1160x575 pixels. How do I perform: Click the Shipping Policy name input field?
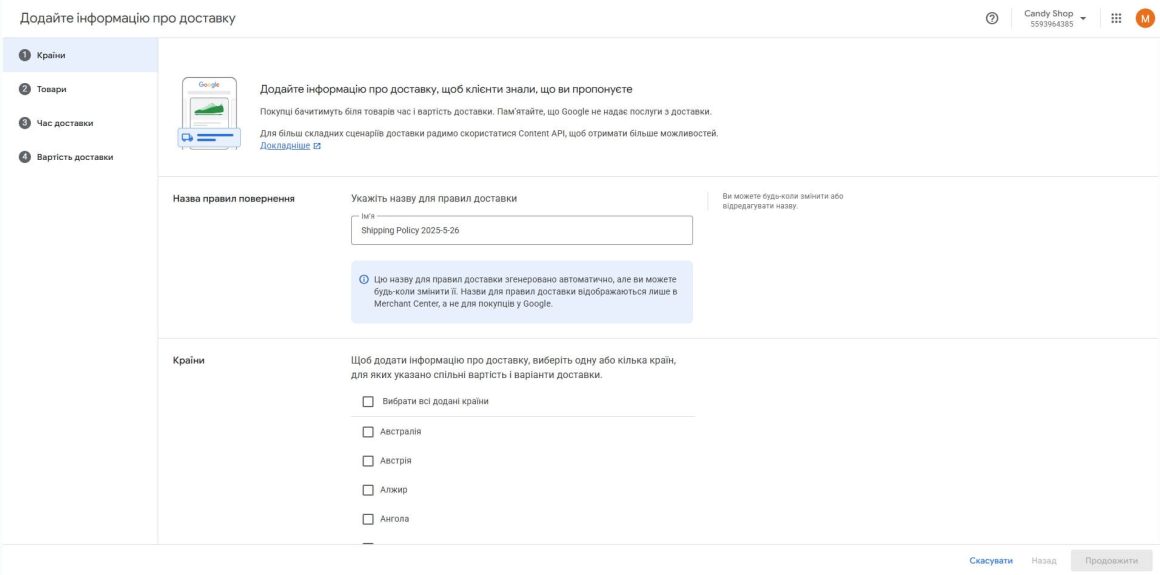(522, 230)
